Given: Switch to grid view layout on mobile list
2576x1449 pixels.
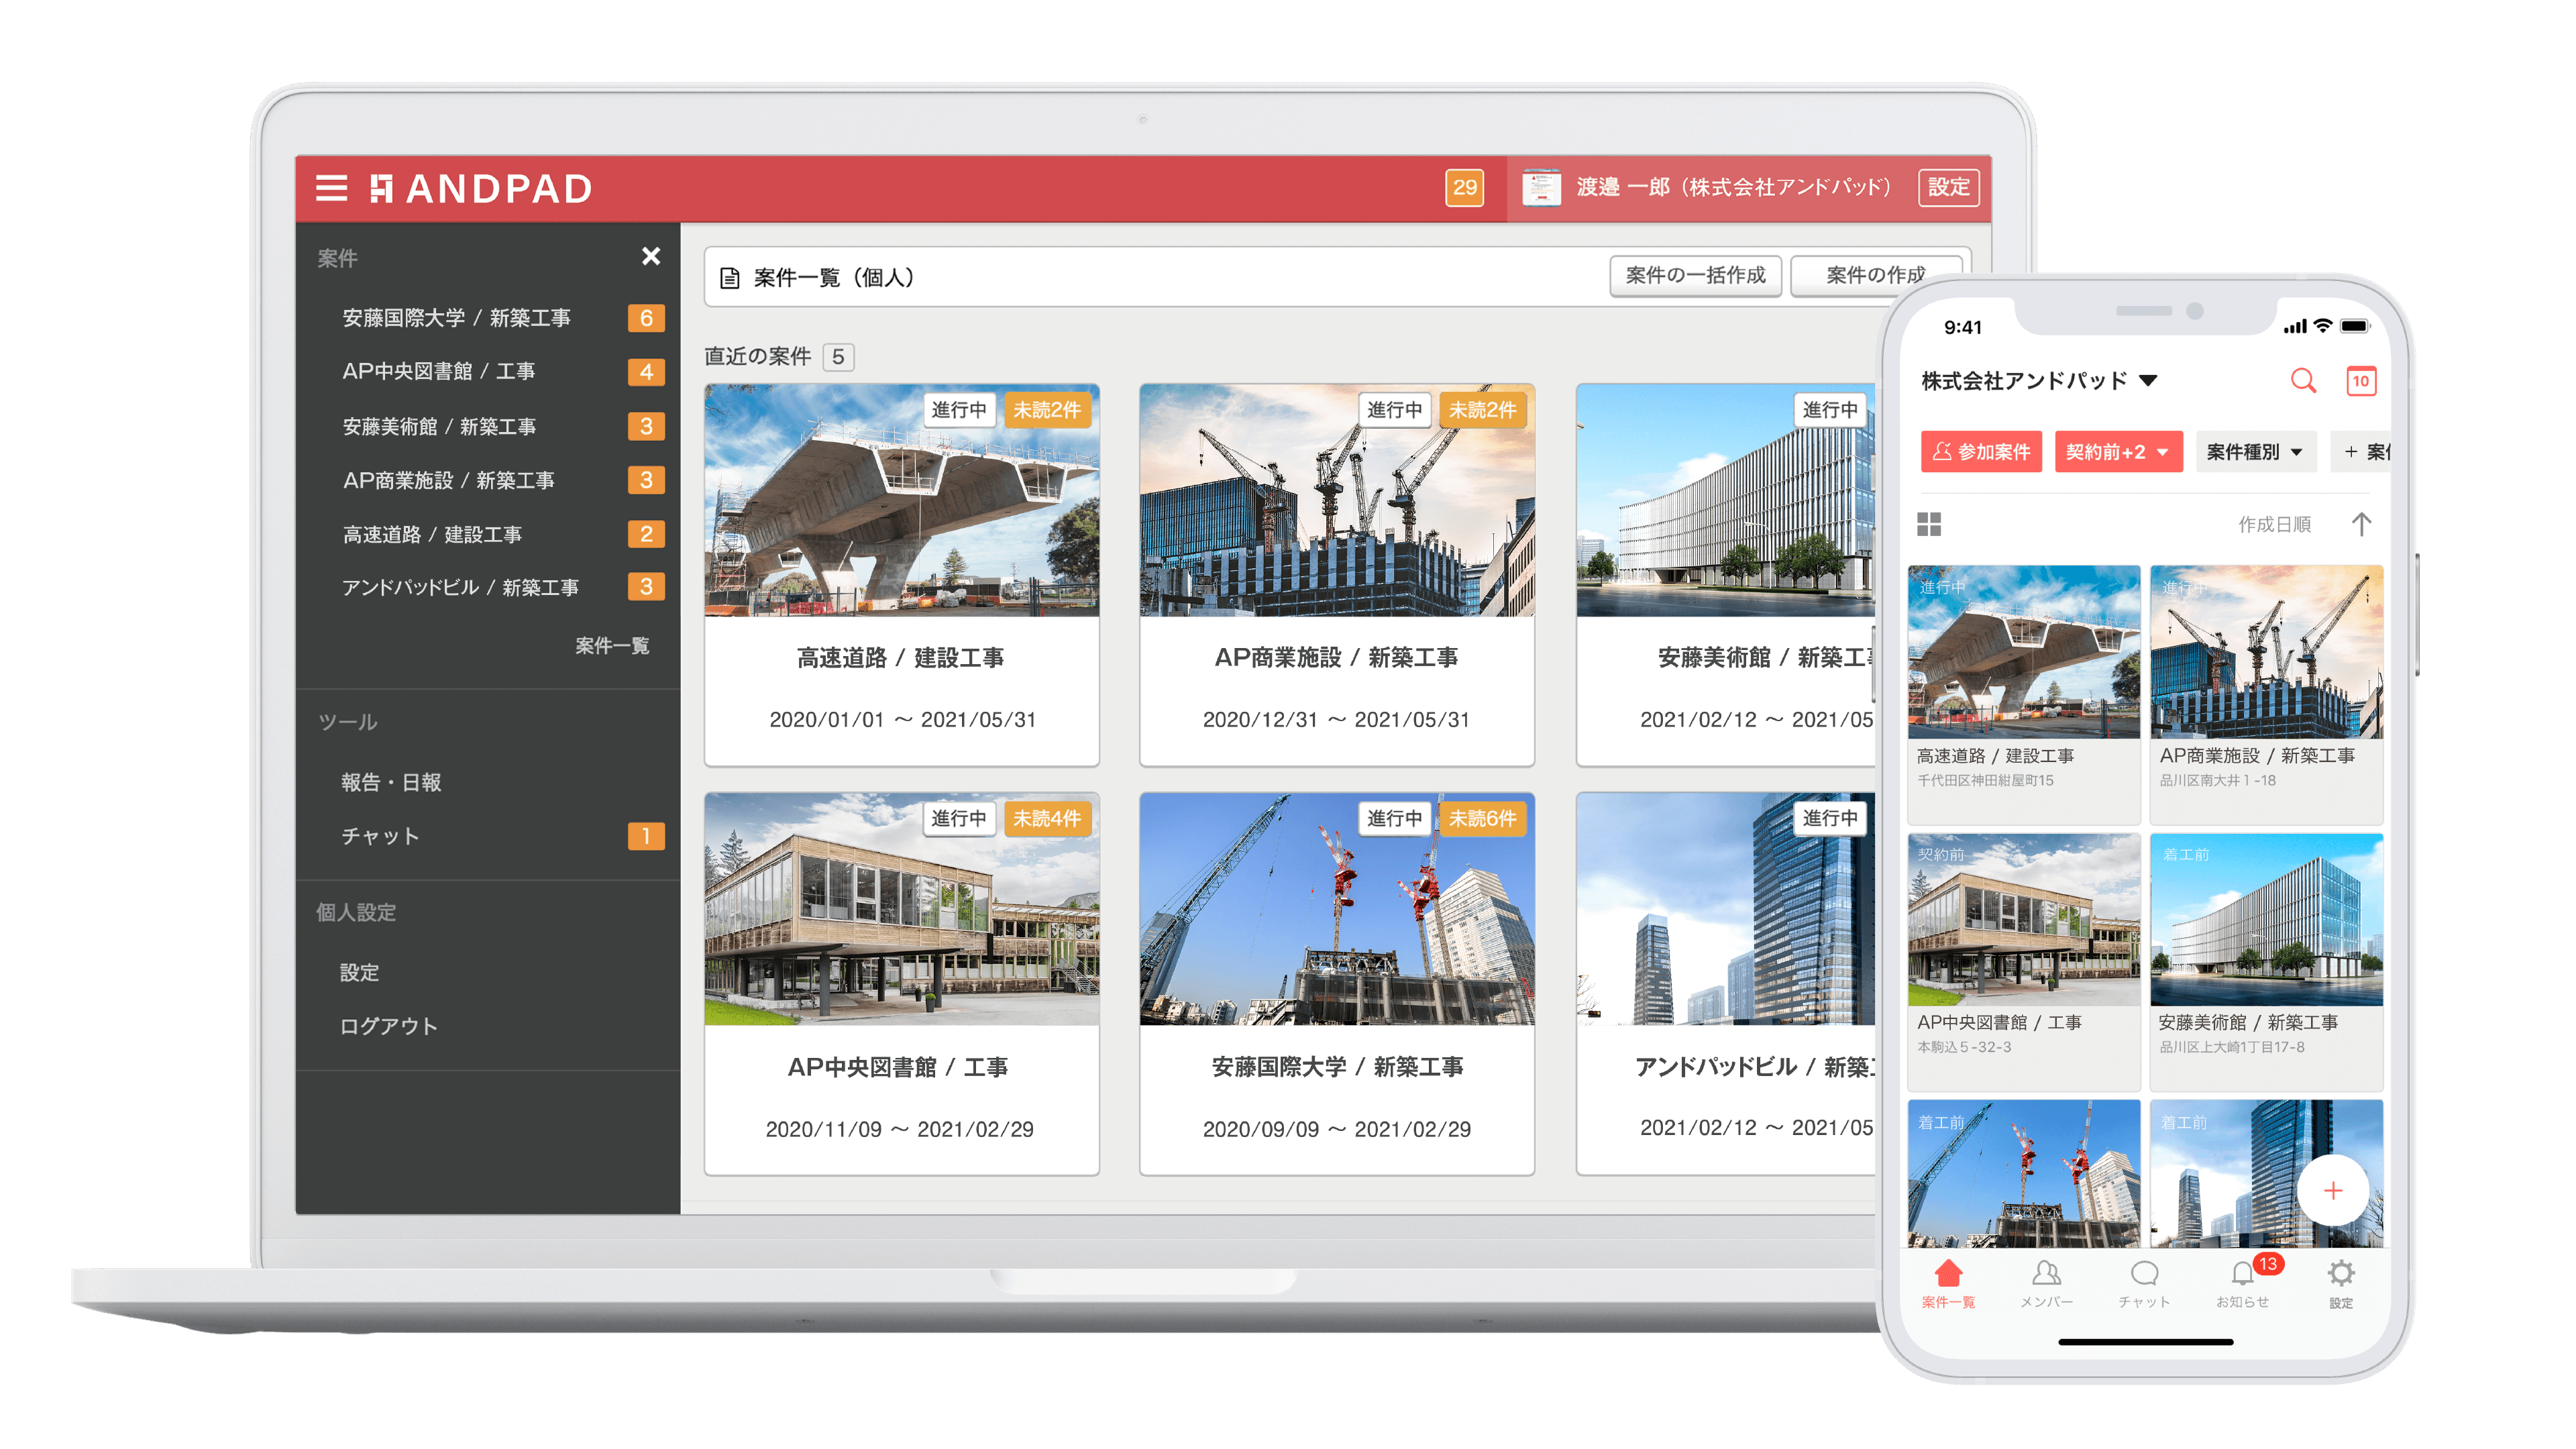Looking at the screenshot, I should click(x=1930, y=523).
